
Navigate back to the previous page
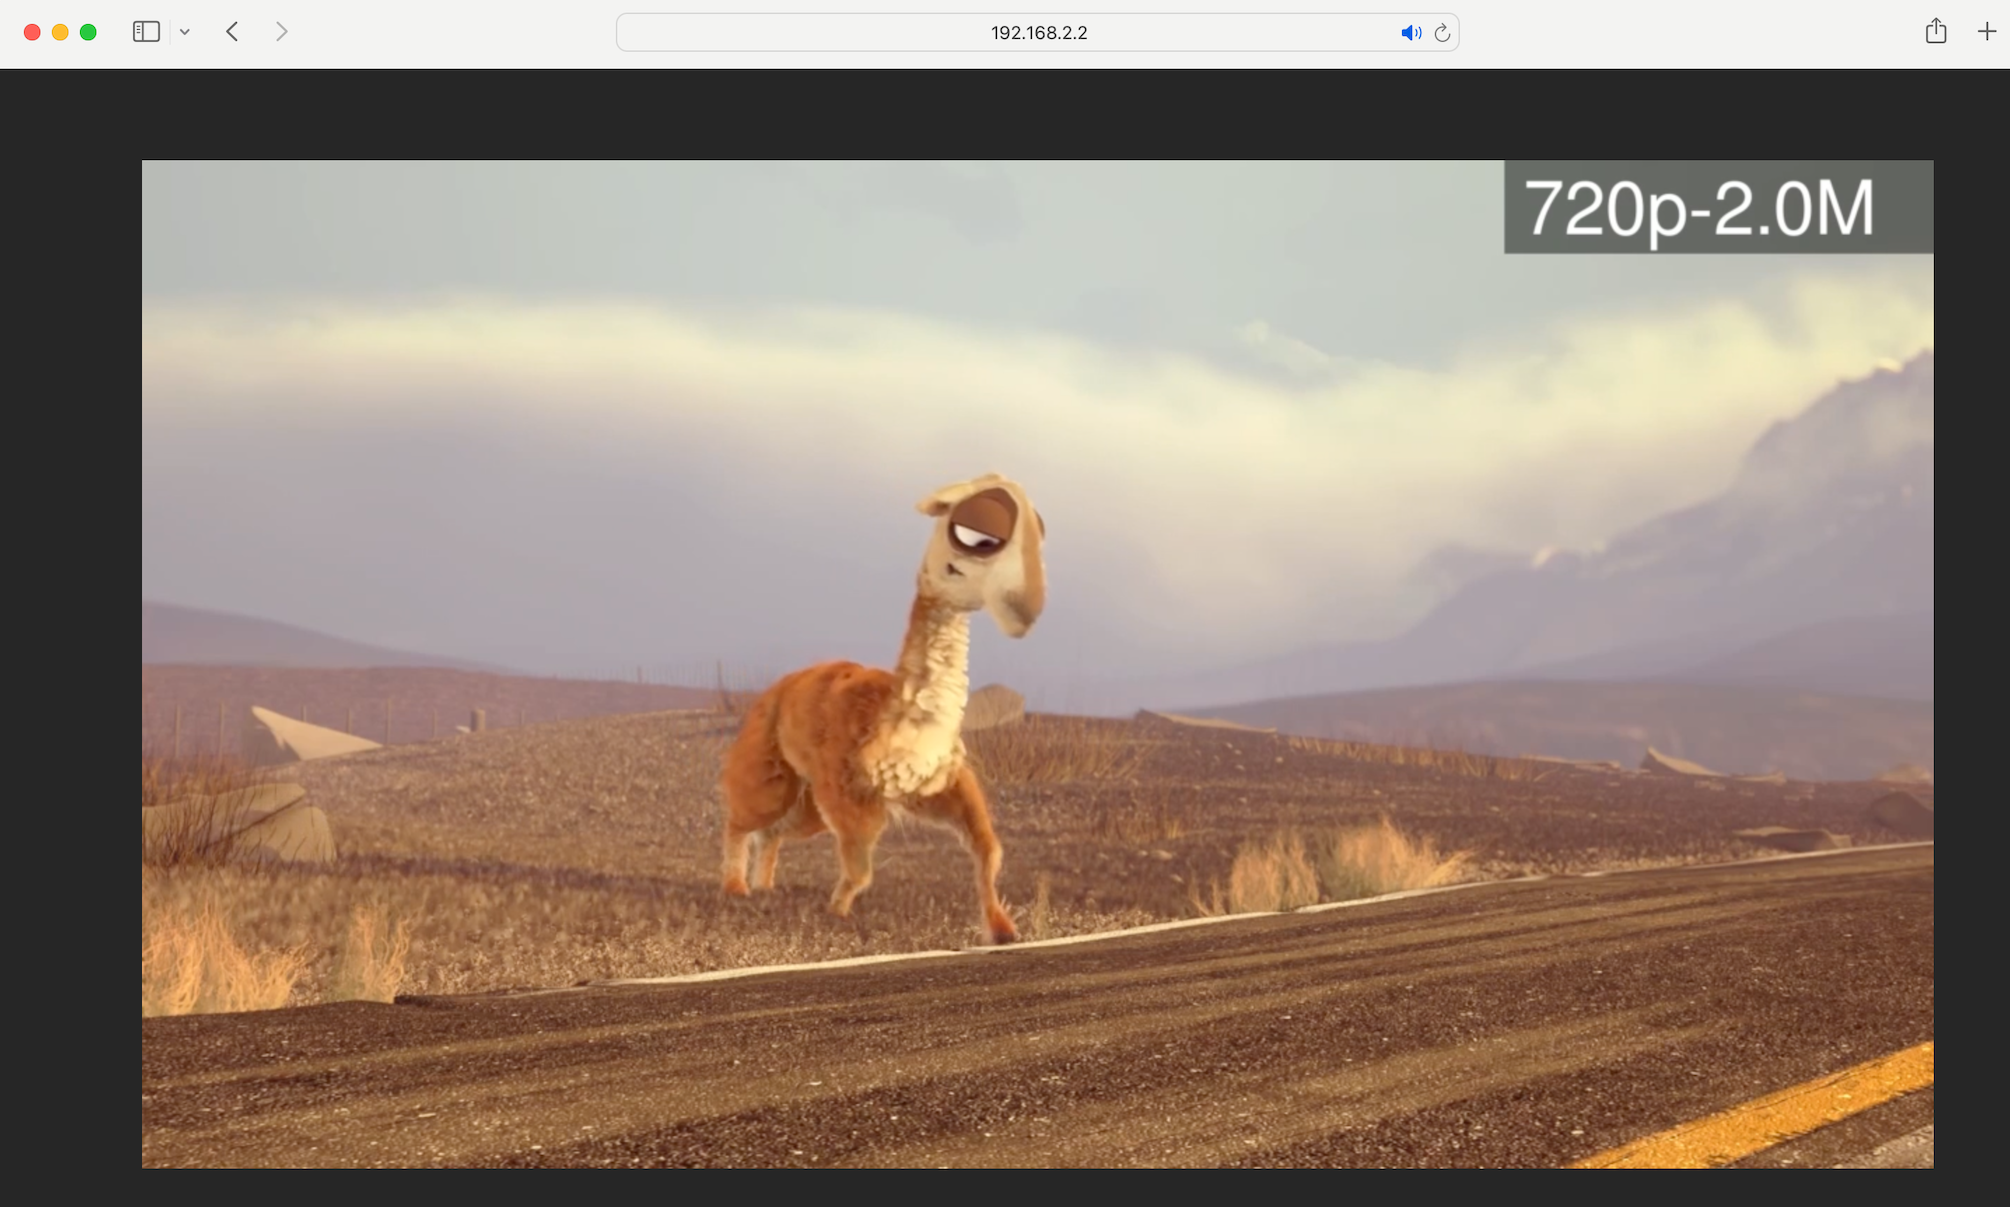(x=231, y=31)
